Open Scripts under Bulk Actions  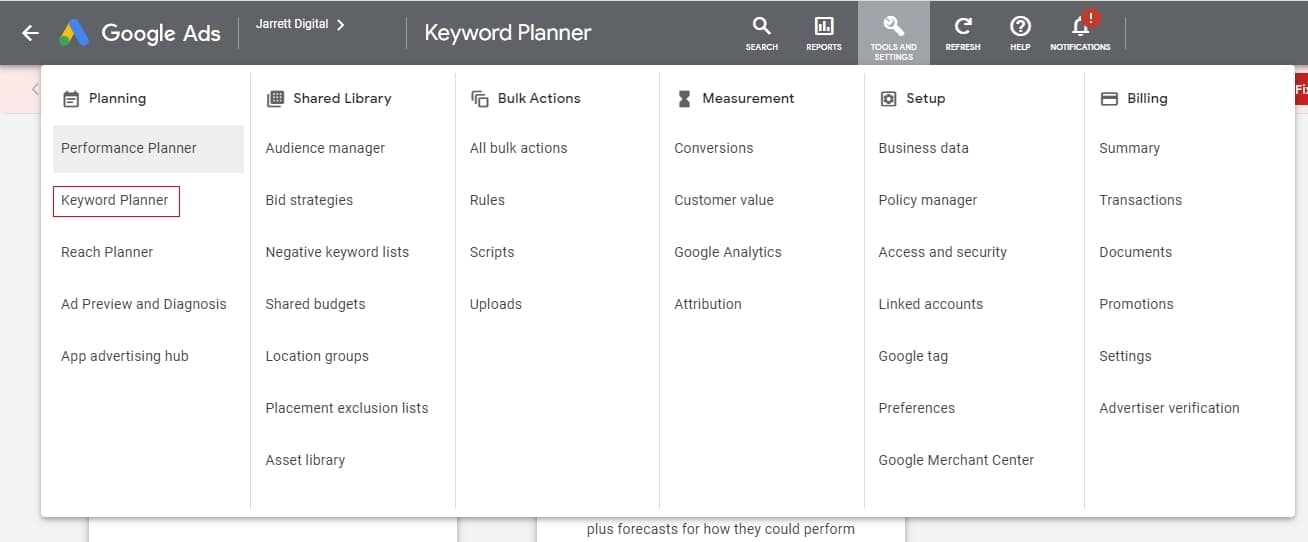pyautogui.click(x=492, y=252)
